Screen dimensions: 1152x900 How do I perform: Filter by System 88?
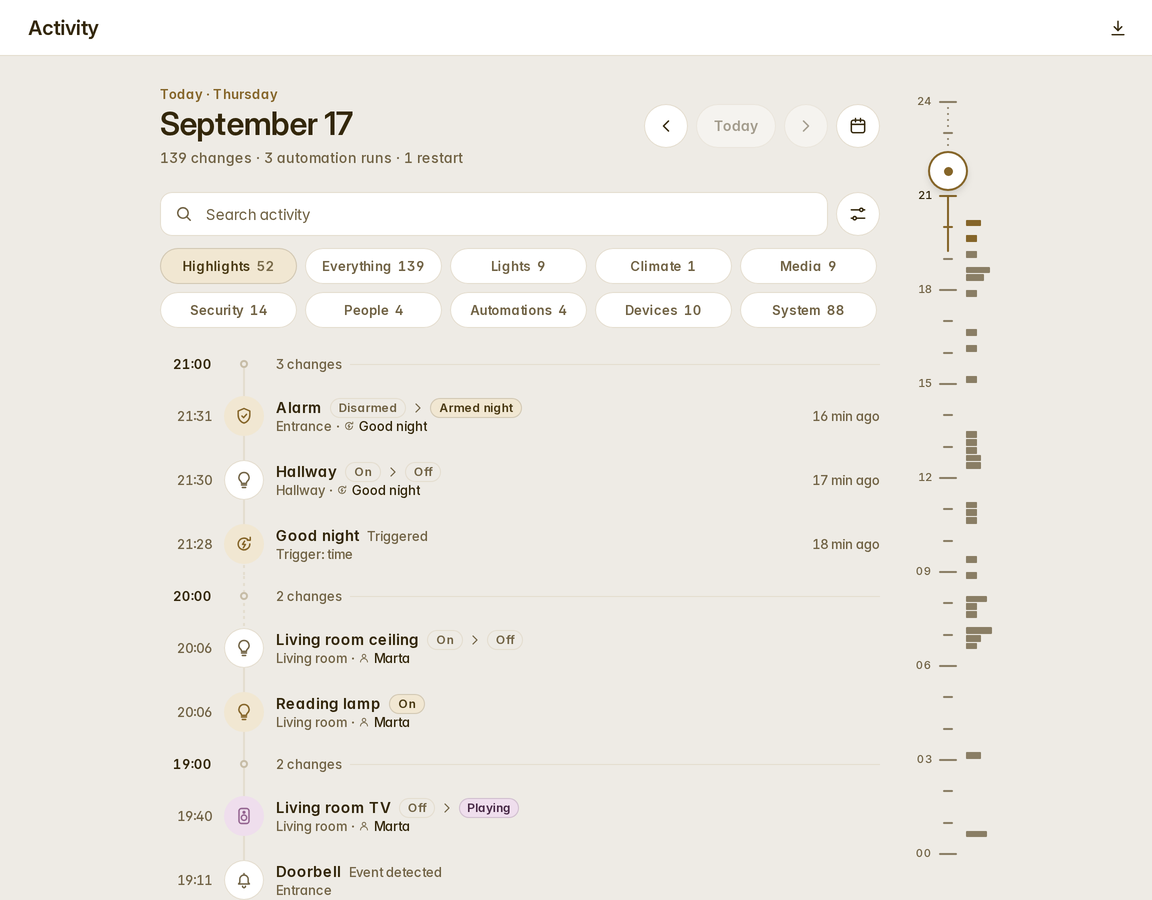[x=808, y=310]
